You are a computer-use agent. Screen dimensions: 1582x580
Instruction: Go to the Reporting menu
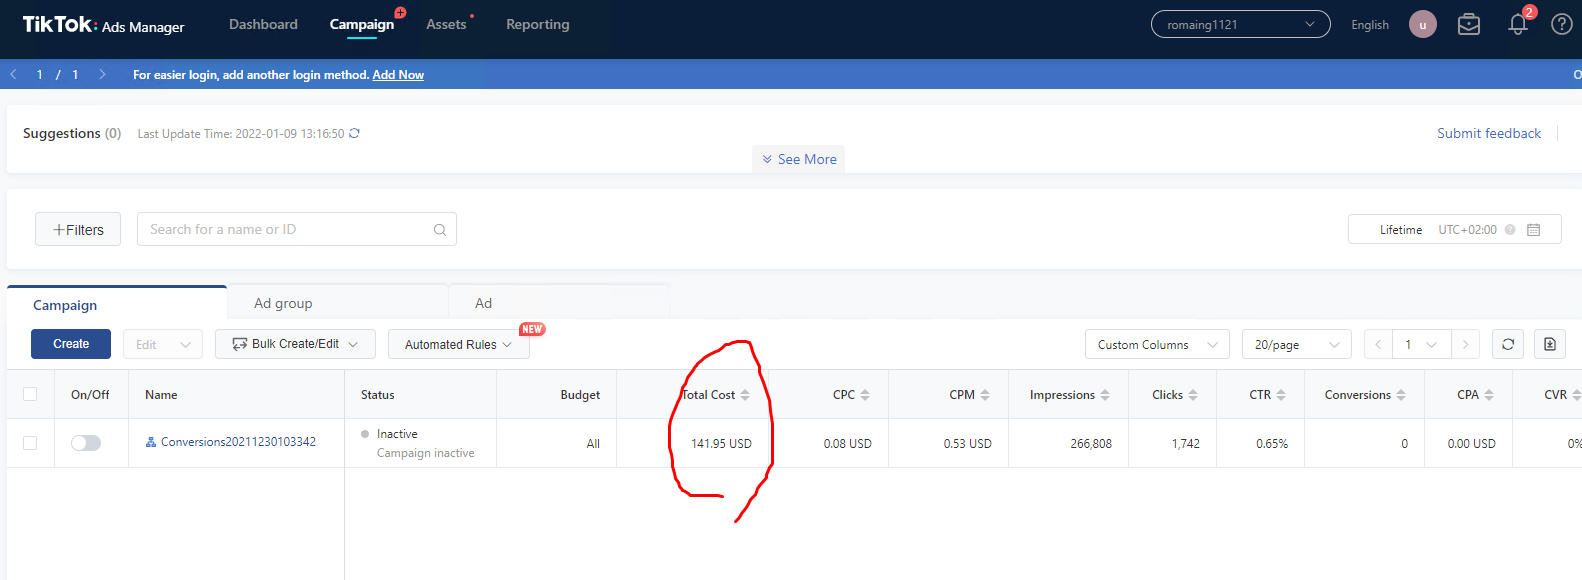pyautogui.click(x=538, y=24)
